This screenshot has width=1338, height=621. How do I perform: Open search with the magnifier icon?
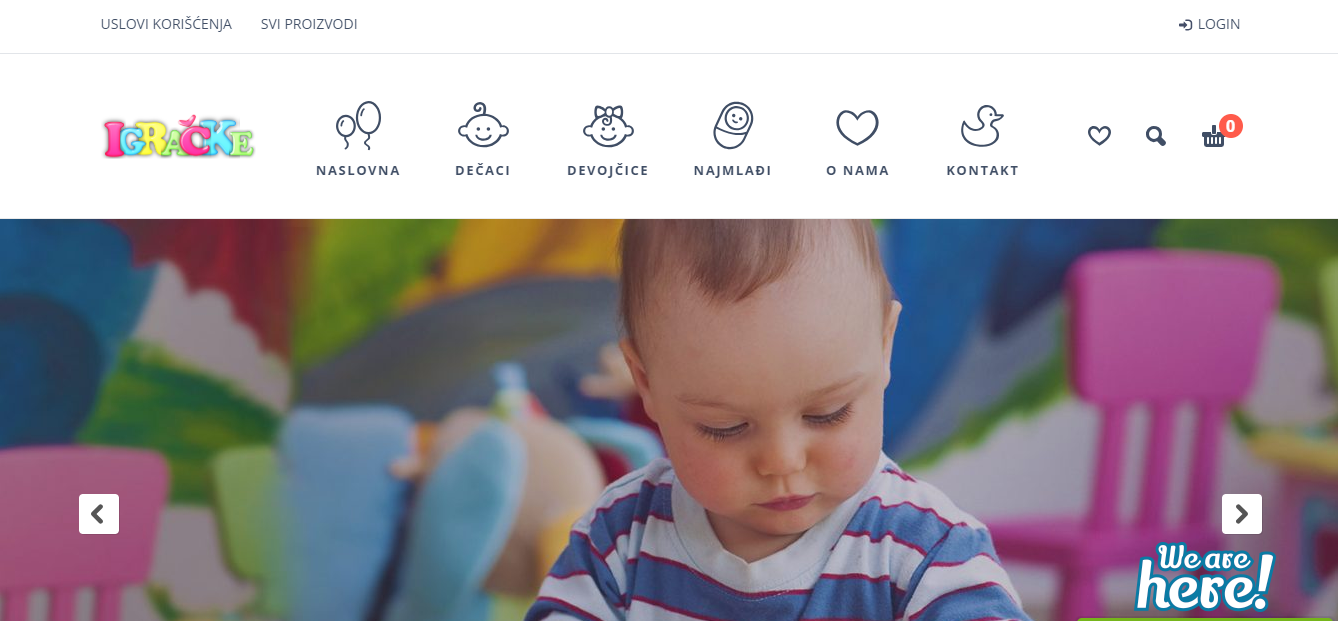tap(1156, 136)
